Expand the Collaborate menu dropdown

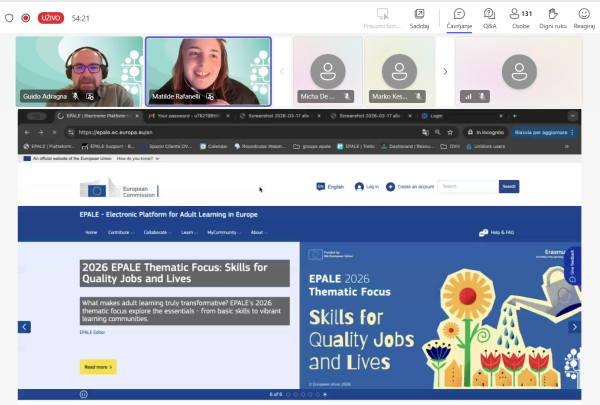point(156,232)
